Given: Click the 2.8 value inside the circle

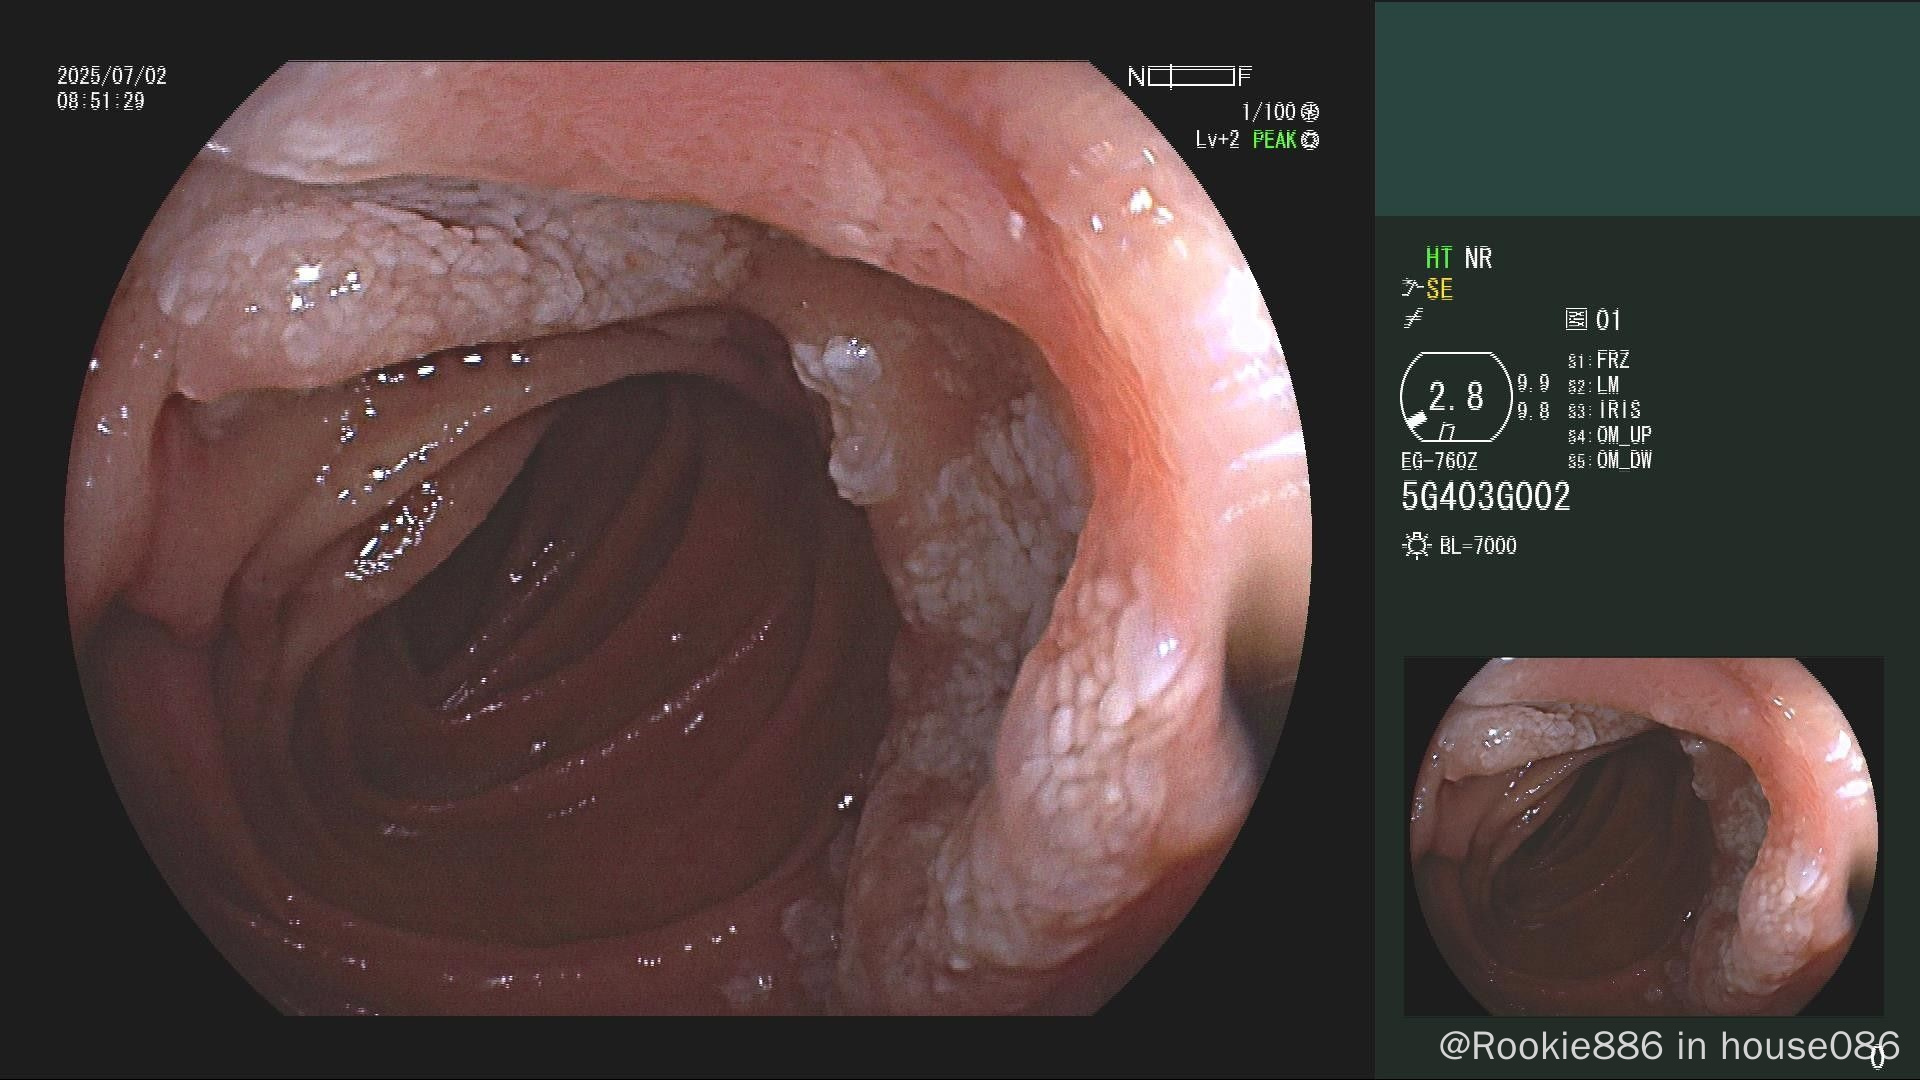Looking at the screenshot, I should (1456, 397).
